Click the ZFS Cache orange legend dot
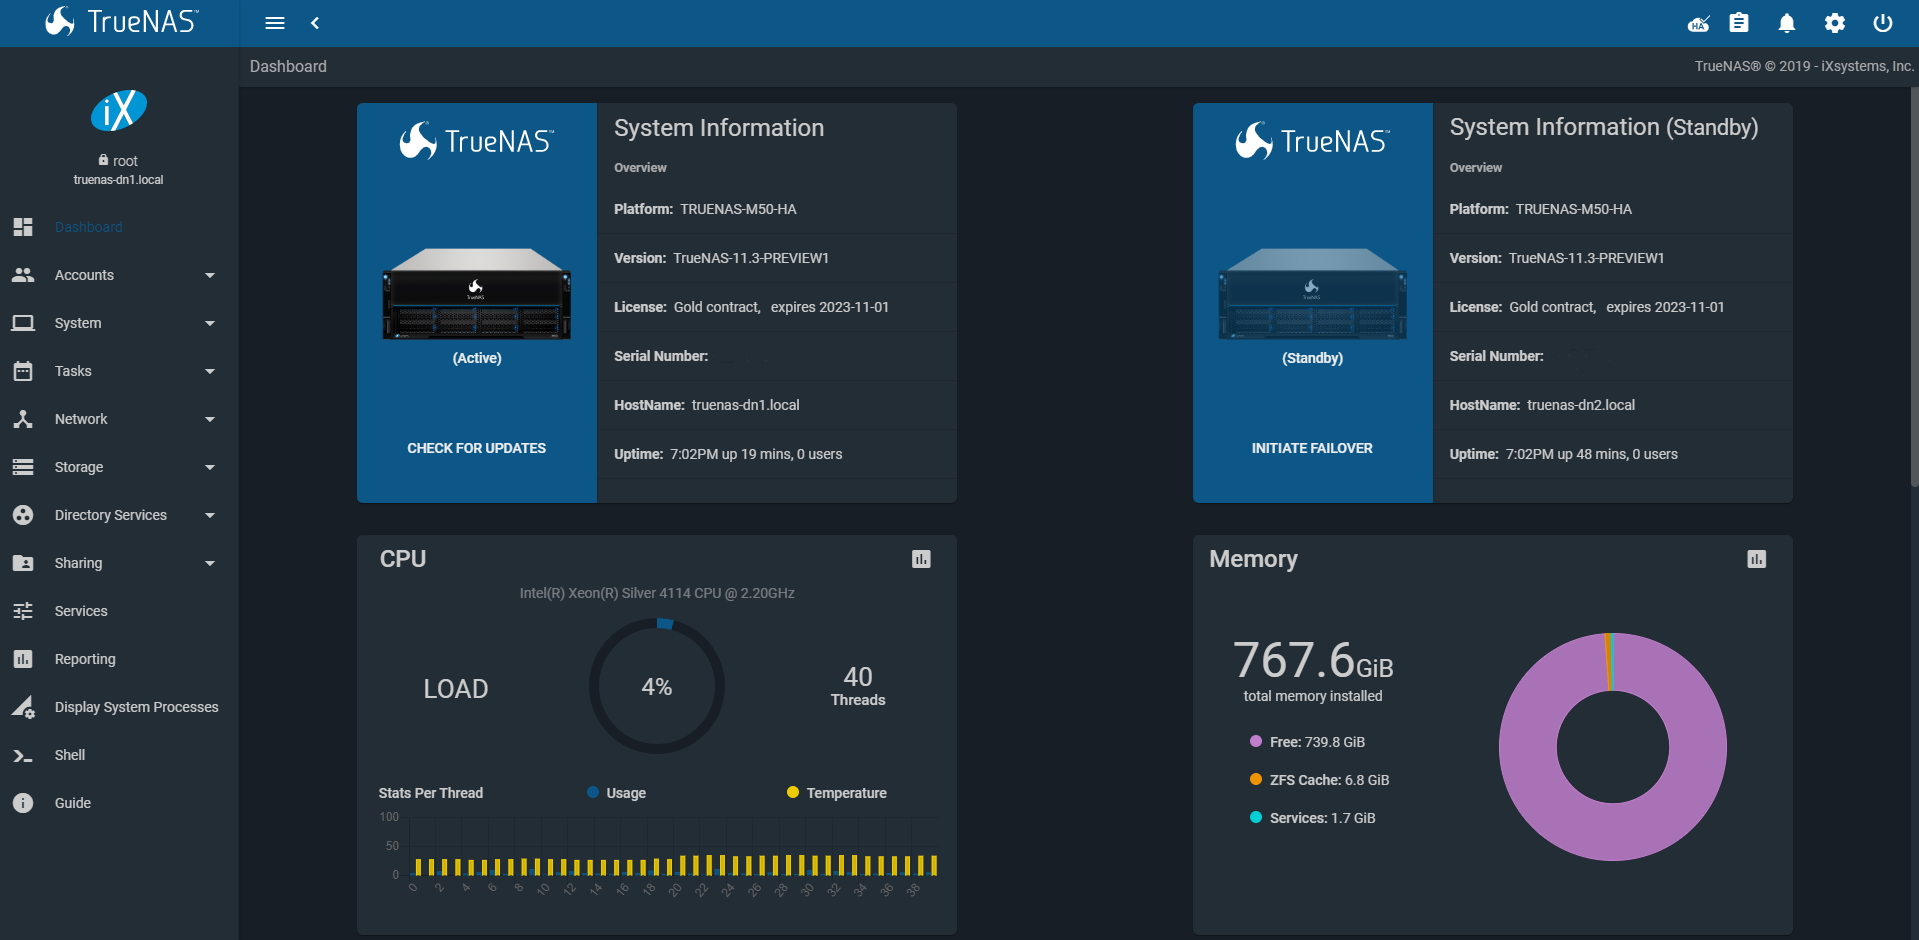1919x940 pixels. (x=1256, y=779)
